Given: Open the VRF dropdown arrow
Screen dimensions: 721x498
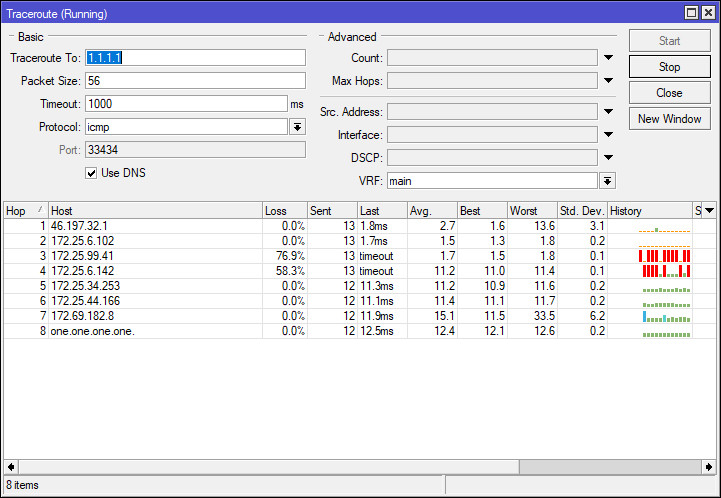Looking at the screenshot, I should coord(607,181).
